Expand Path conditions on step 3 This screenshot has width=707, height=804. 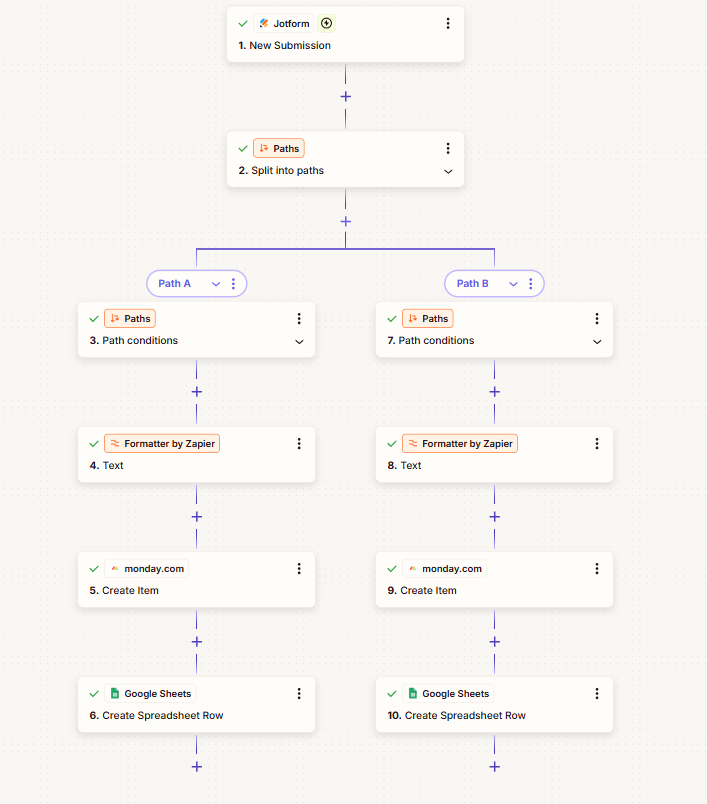298,341
